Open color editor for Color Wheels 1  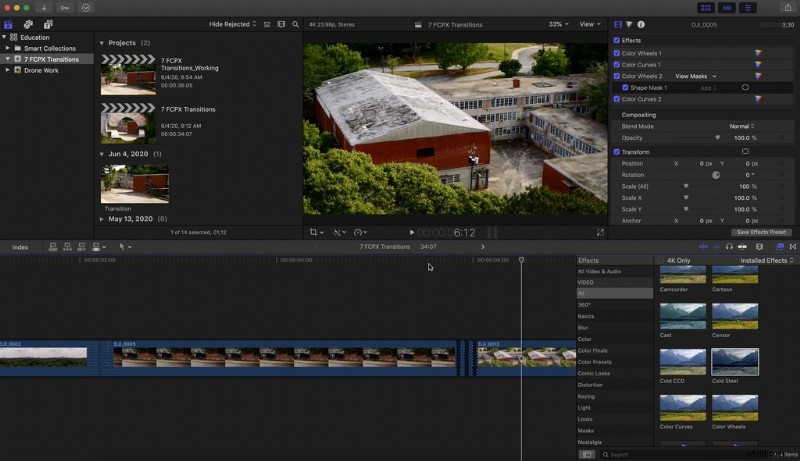[758, 53]
